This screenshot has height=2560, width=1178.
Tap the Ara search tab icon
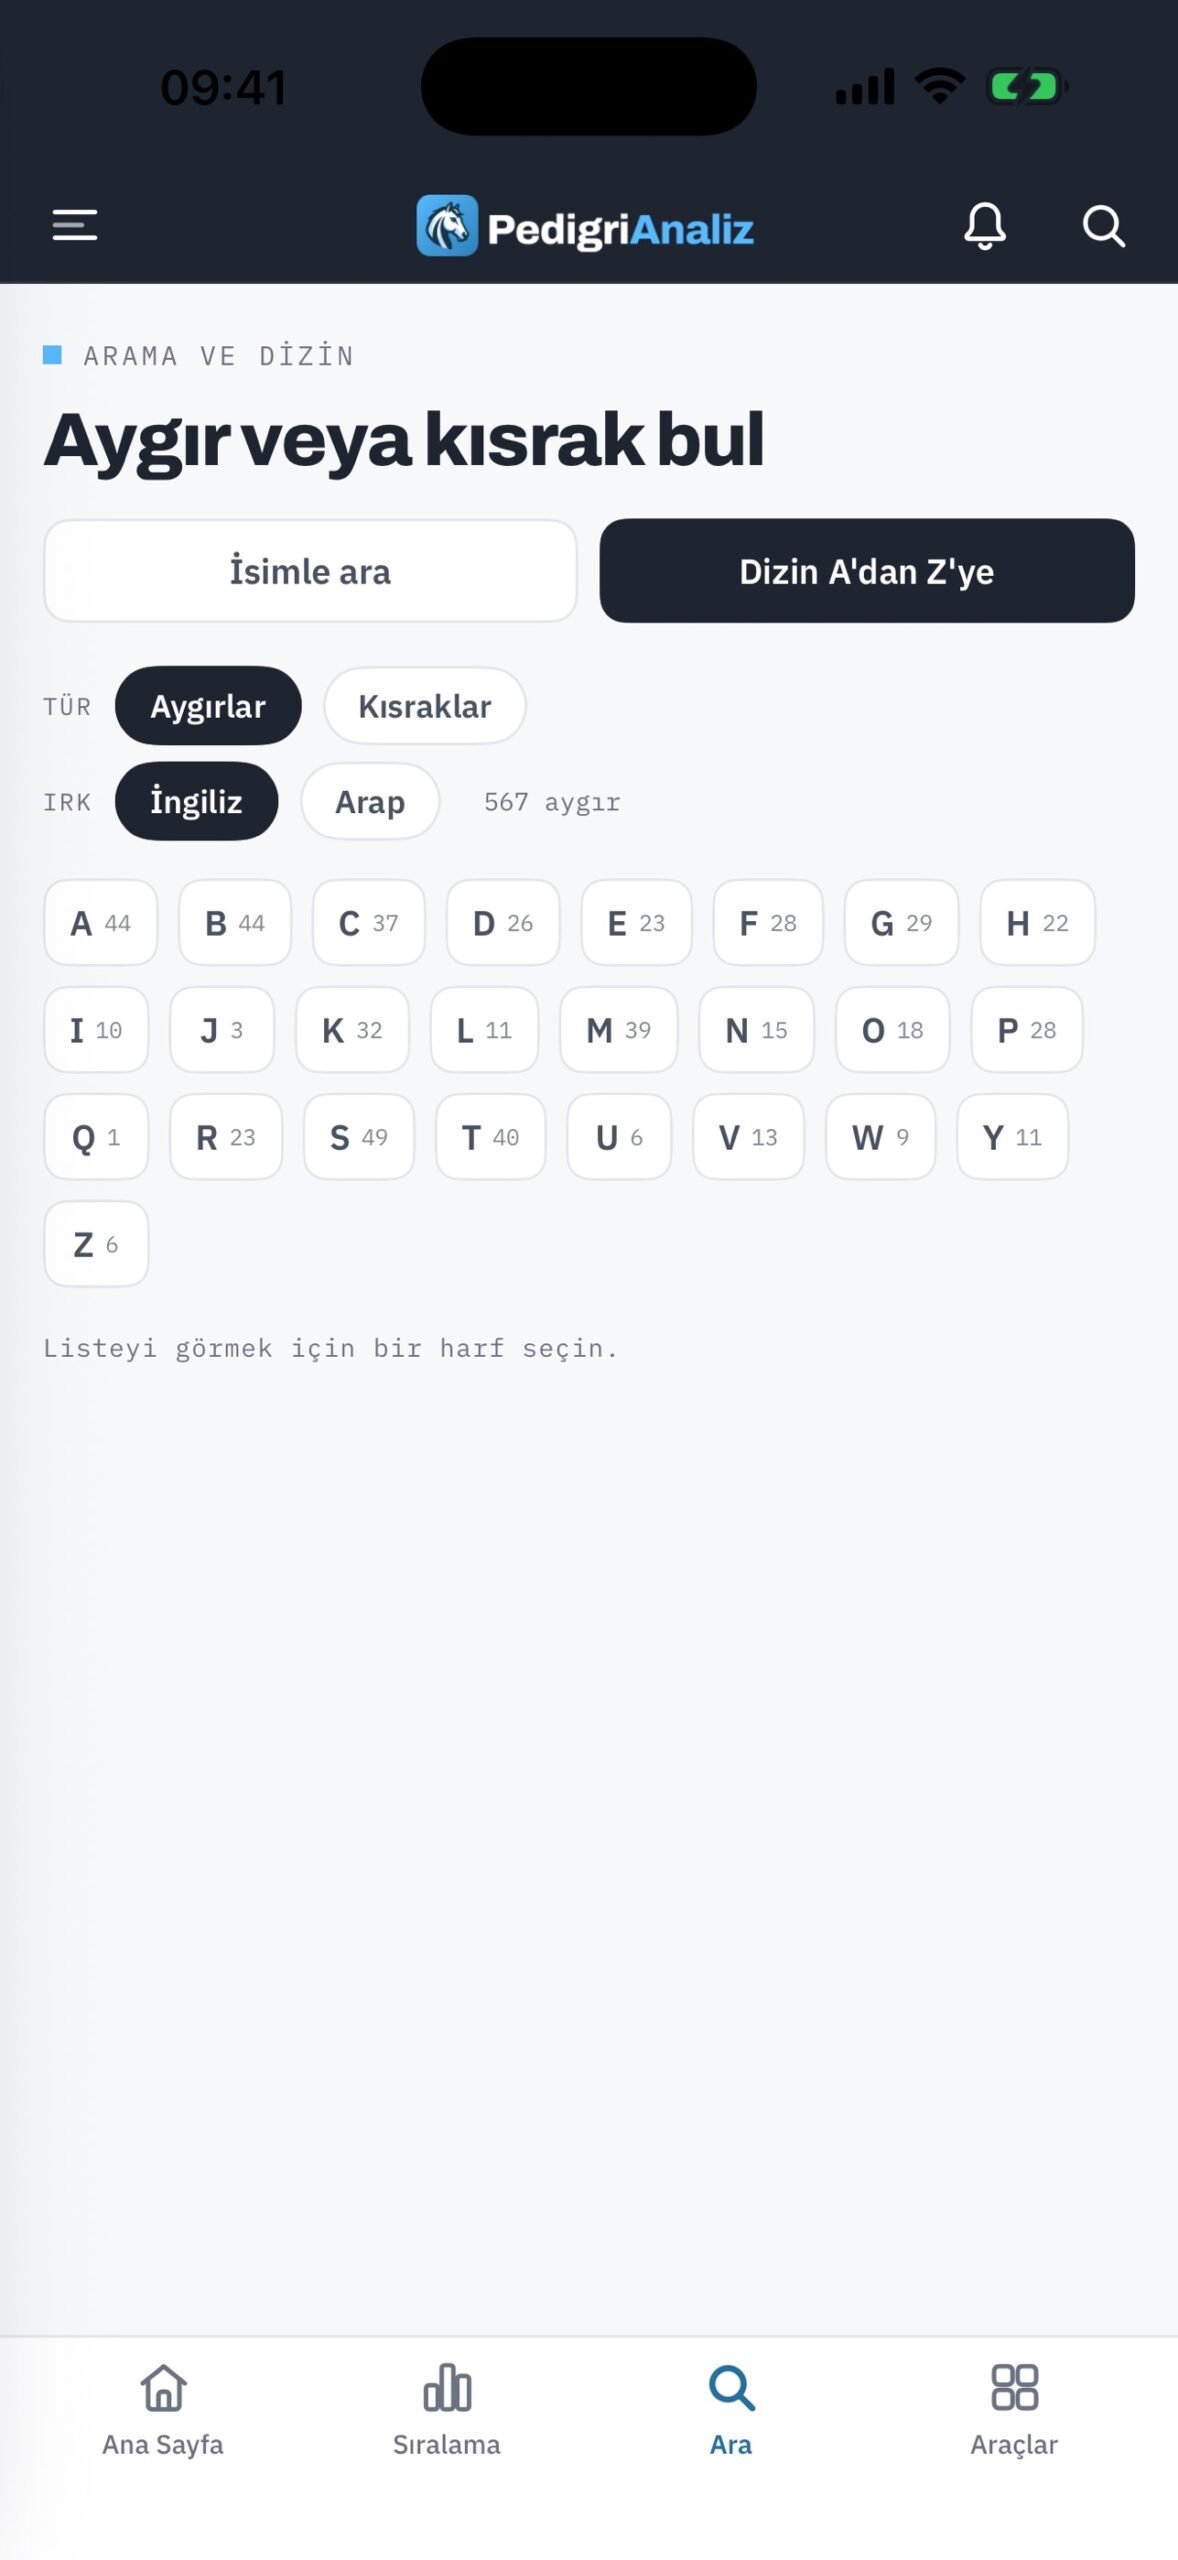(731, 2388)
